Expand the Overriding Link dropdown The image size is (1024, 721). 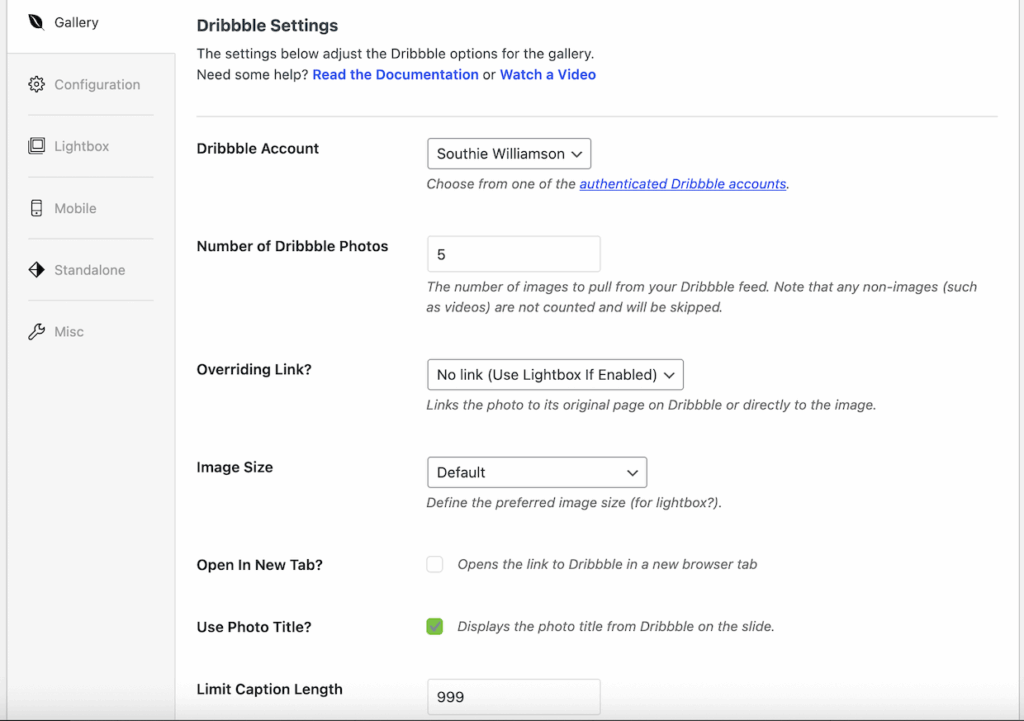pos(555,374)
